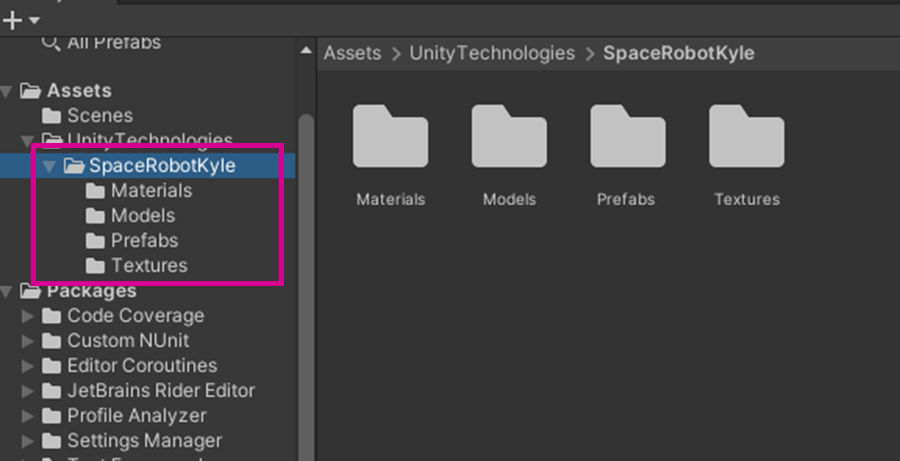Expand the JetBrains Rider Editor package arrow

coord(28,391)
